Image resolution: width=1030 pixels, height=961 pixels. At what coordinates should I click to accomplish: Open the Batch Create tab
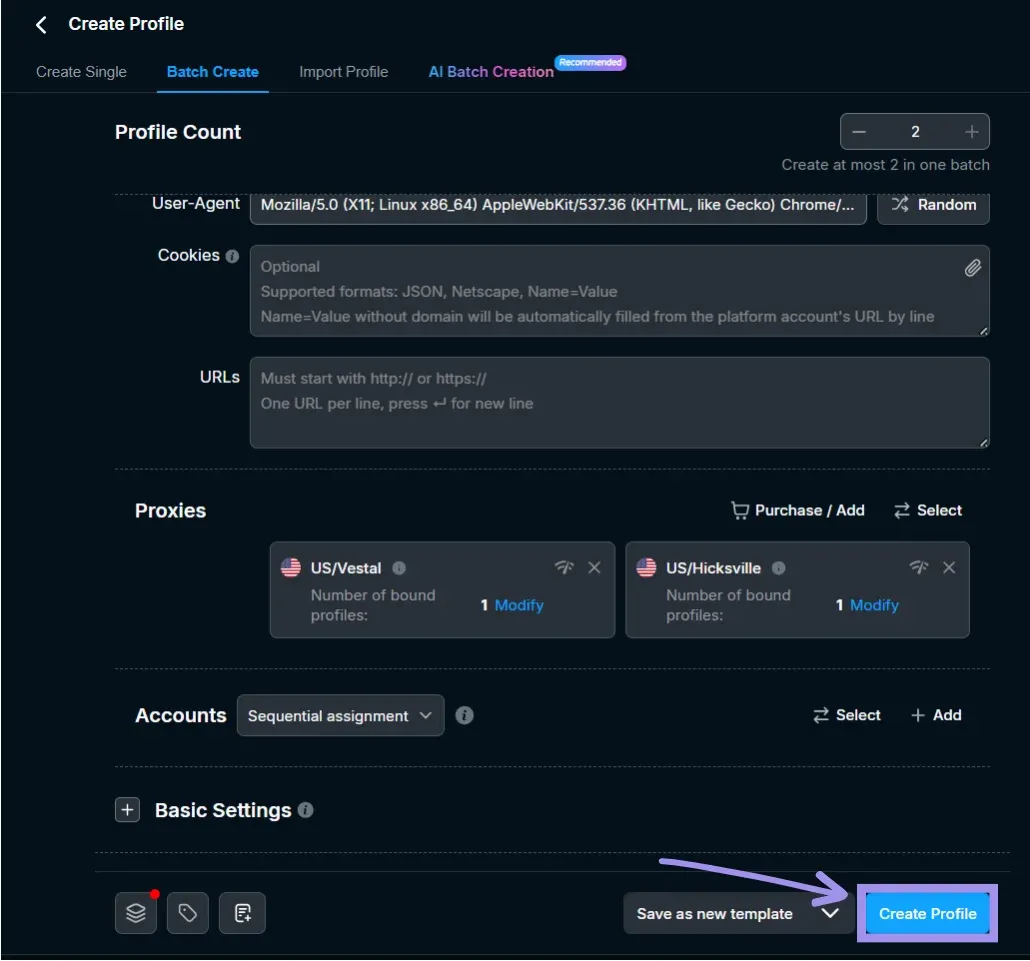pyautogui.click(x=213, y=72)
